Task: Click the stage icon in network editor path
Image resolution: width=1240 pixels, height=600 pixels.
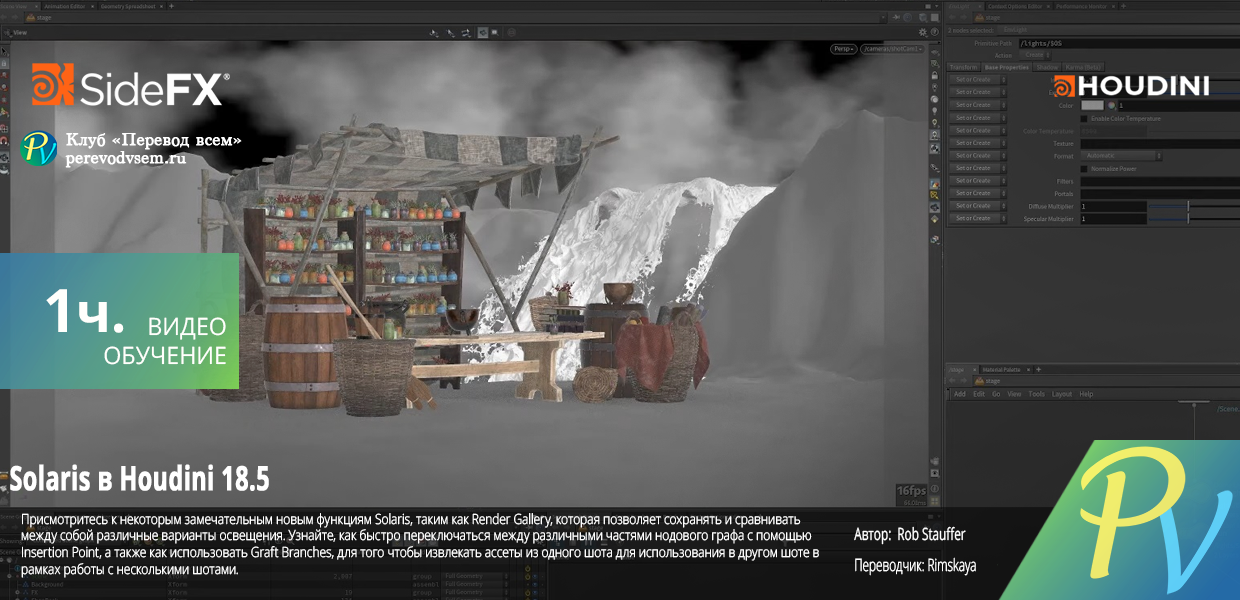Action: (x=979, y=381)
